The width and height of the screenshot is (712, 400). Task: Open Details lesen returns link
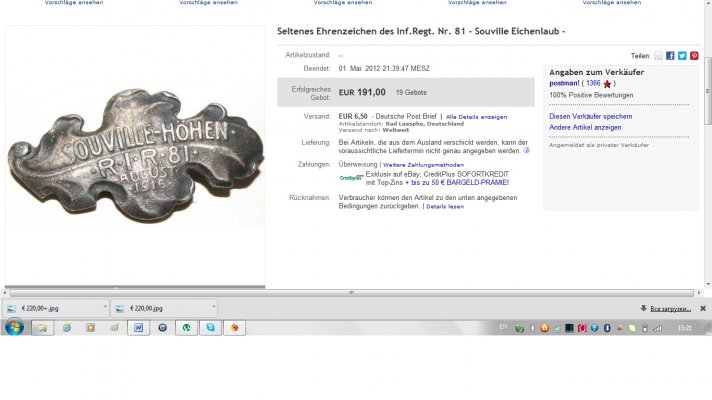pyautogui.click(x=445, y=207)
